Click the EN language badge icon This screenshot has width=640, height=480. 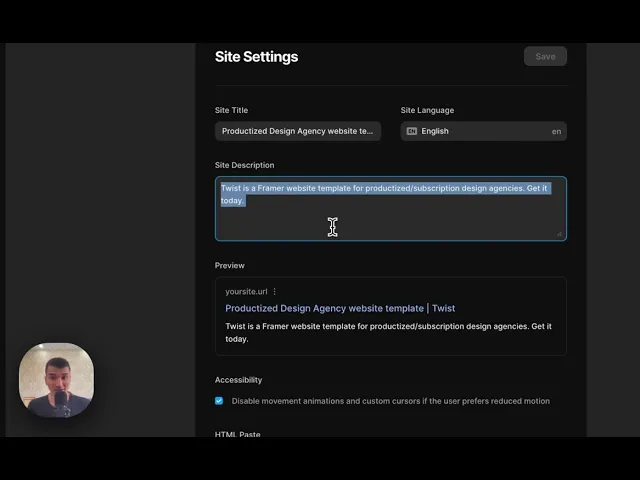[x=411, y=131]
